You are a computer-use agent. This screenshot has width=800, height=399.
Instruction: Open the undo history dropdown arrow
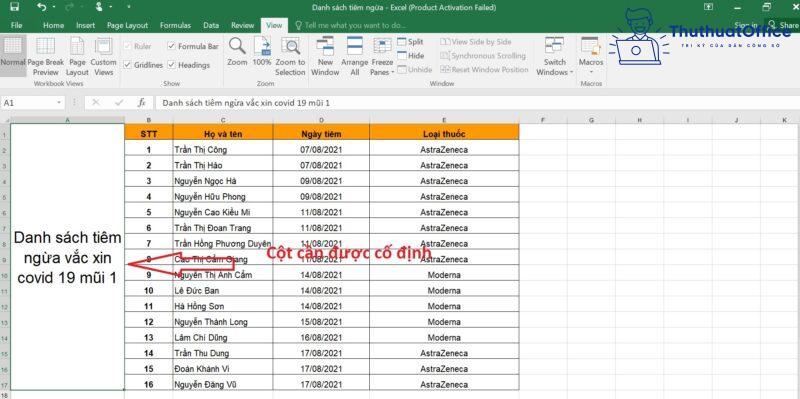tap(53, 7)
